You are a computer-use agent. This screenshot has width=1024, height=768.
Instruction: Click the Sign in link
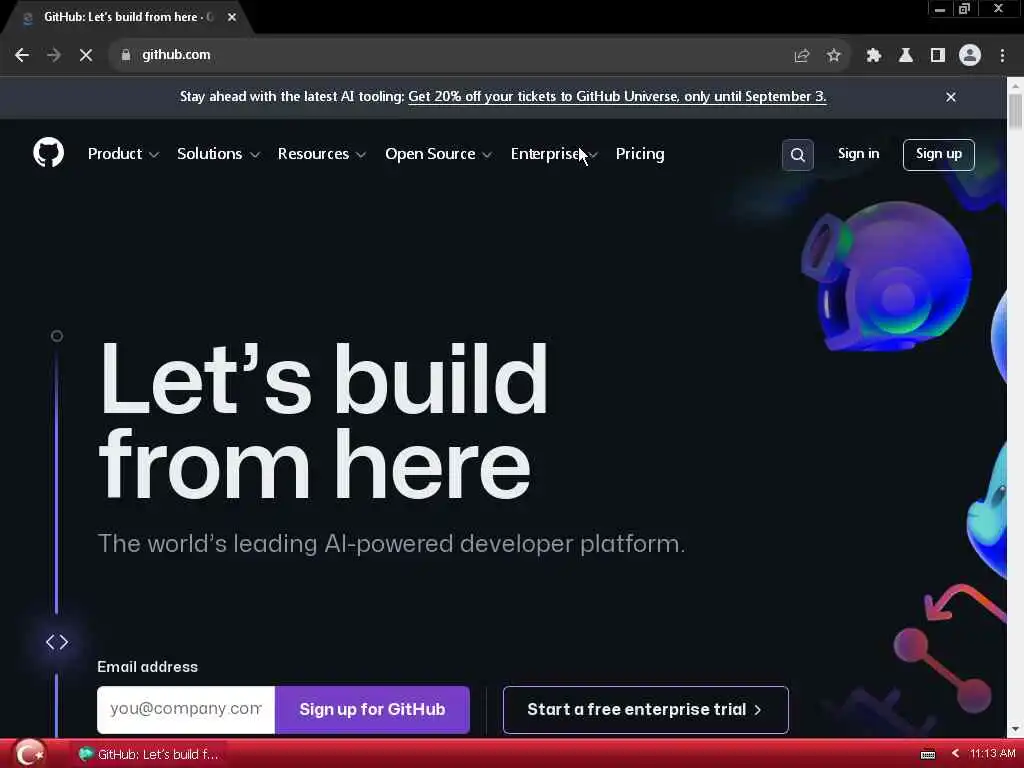coord(858,154)
